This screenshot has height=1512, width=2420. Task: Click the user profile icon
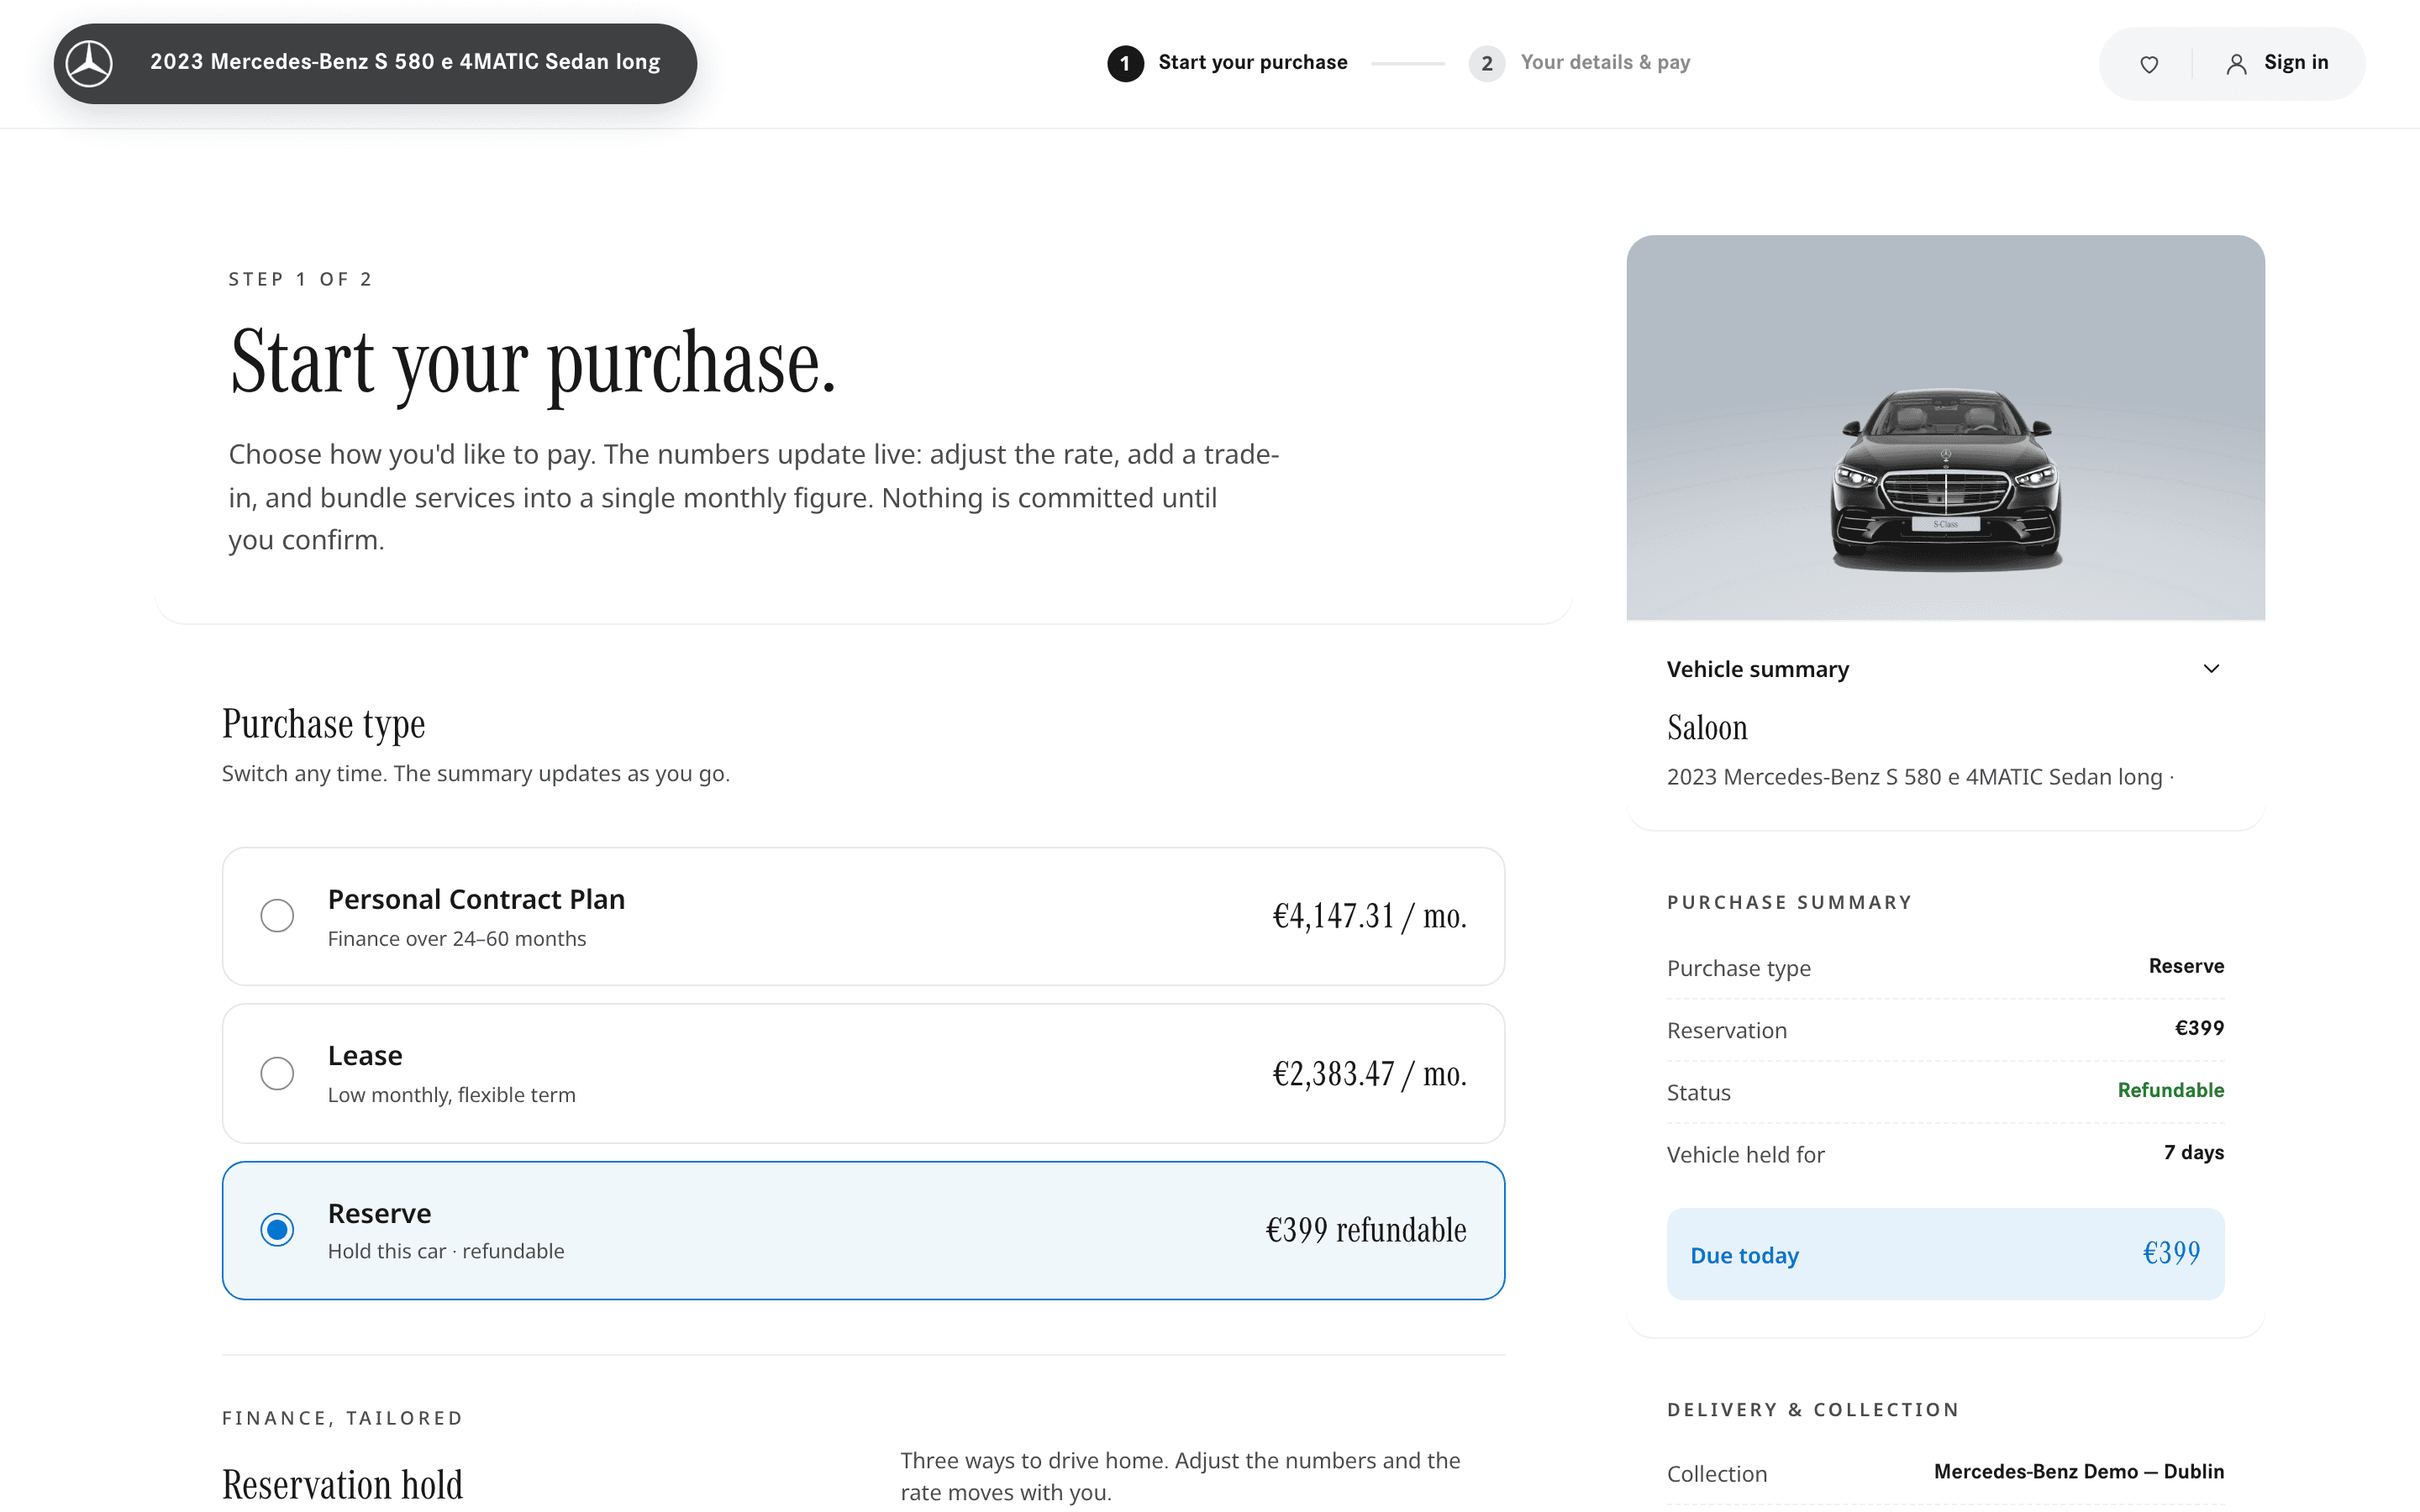point(2236,64)
